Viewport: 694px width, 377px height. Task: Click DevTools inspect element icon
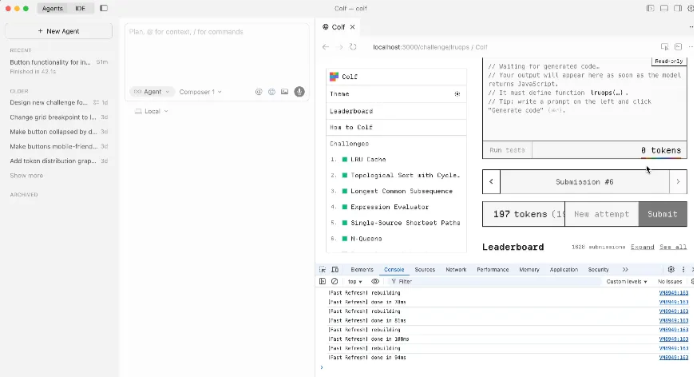pyautogui.click(x=322, y=269)
